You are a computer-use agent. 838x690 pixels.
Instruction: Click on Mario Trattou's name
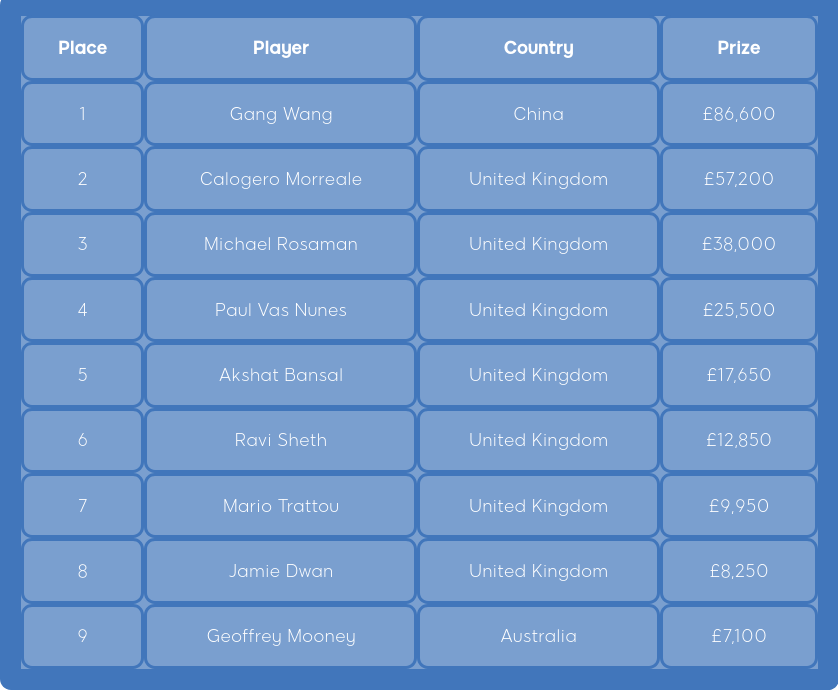pos(280,506)
